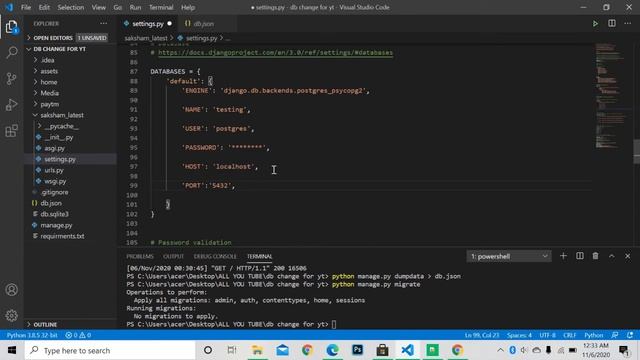Switch to the Output panel tab
This screenshot has width=640, height=360.
click(173, 256)
